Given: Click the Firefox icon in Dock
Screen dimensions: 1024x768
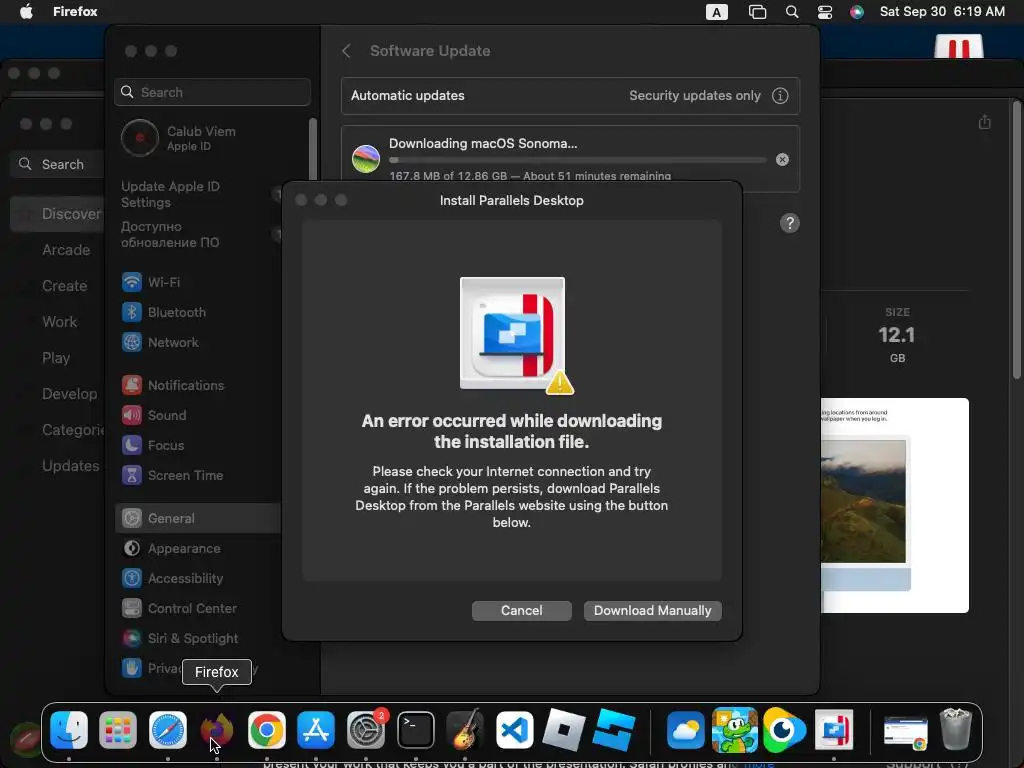Looking at the screenshot, I should [217, 729].
